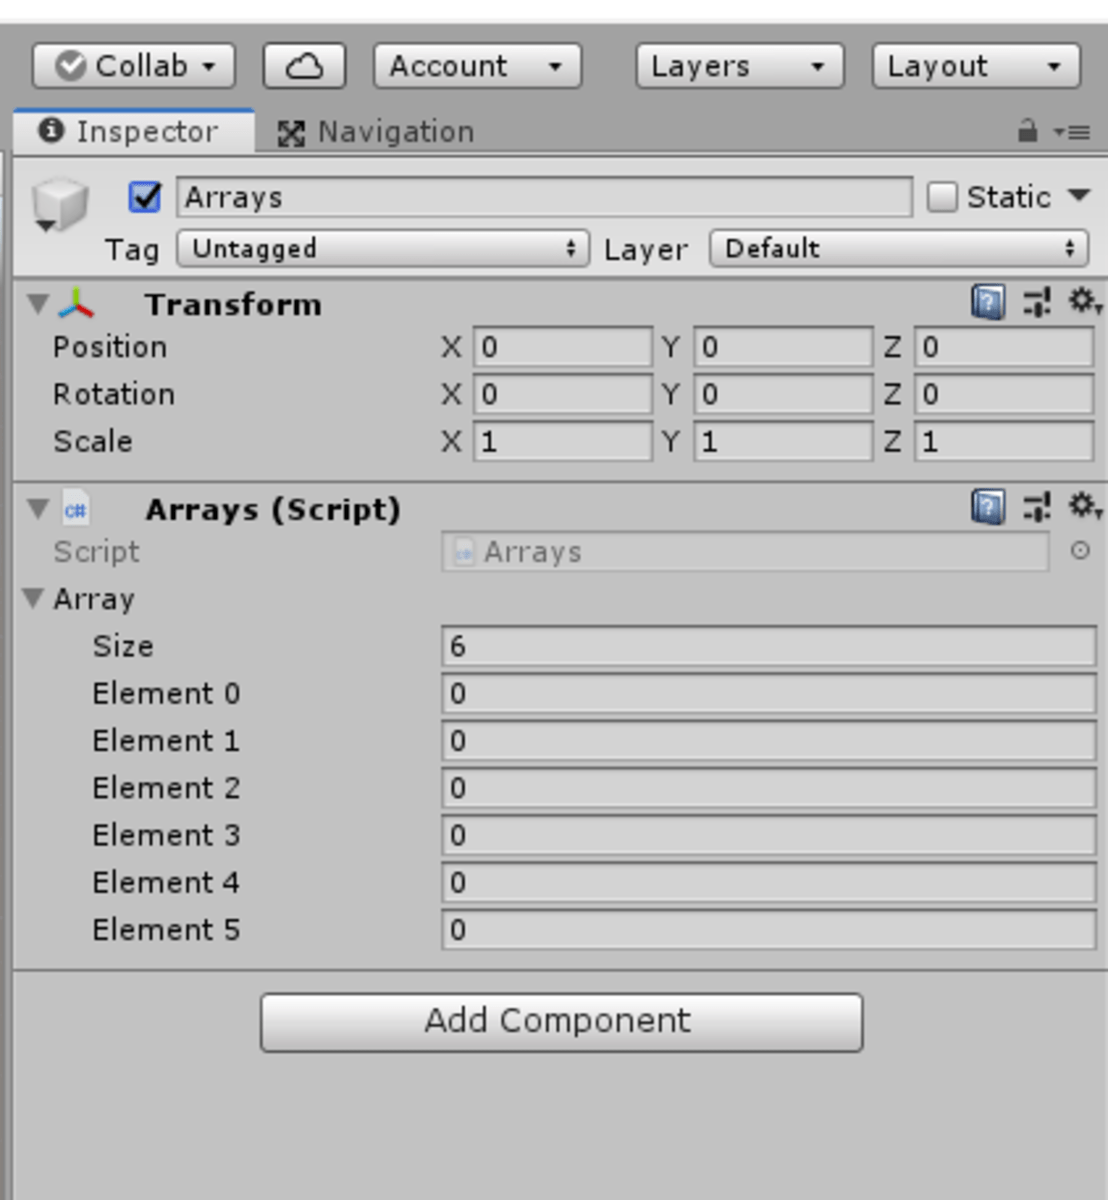The width and height of the screenshot is (1108, 1200).
Task: Open the Layers dropdown menu
Action: 740,66
